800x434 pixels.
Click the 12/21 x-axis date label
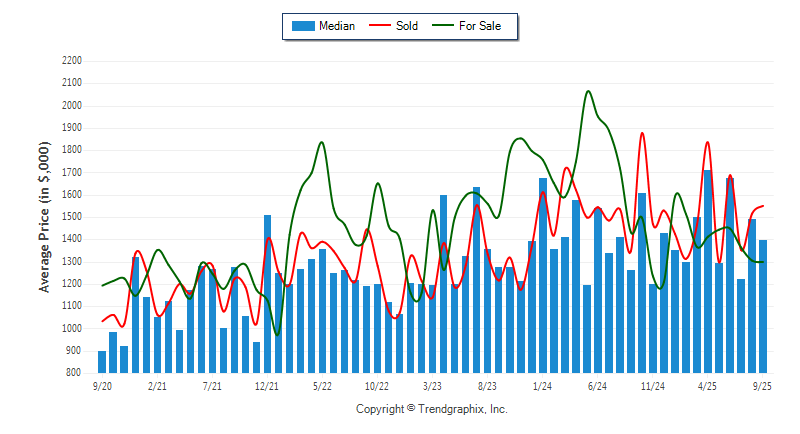click(267, 385)
